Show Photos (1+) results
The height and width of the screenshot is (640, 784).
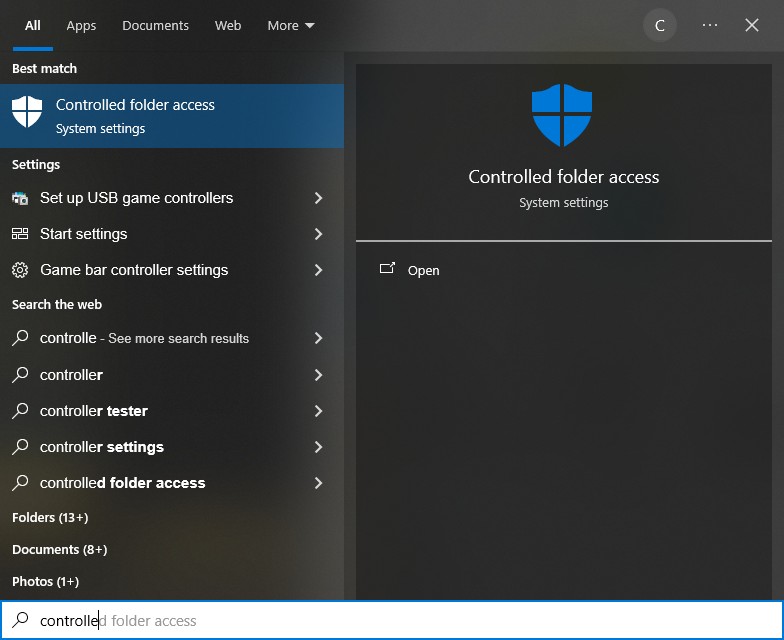tap(46, 582)
